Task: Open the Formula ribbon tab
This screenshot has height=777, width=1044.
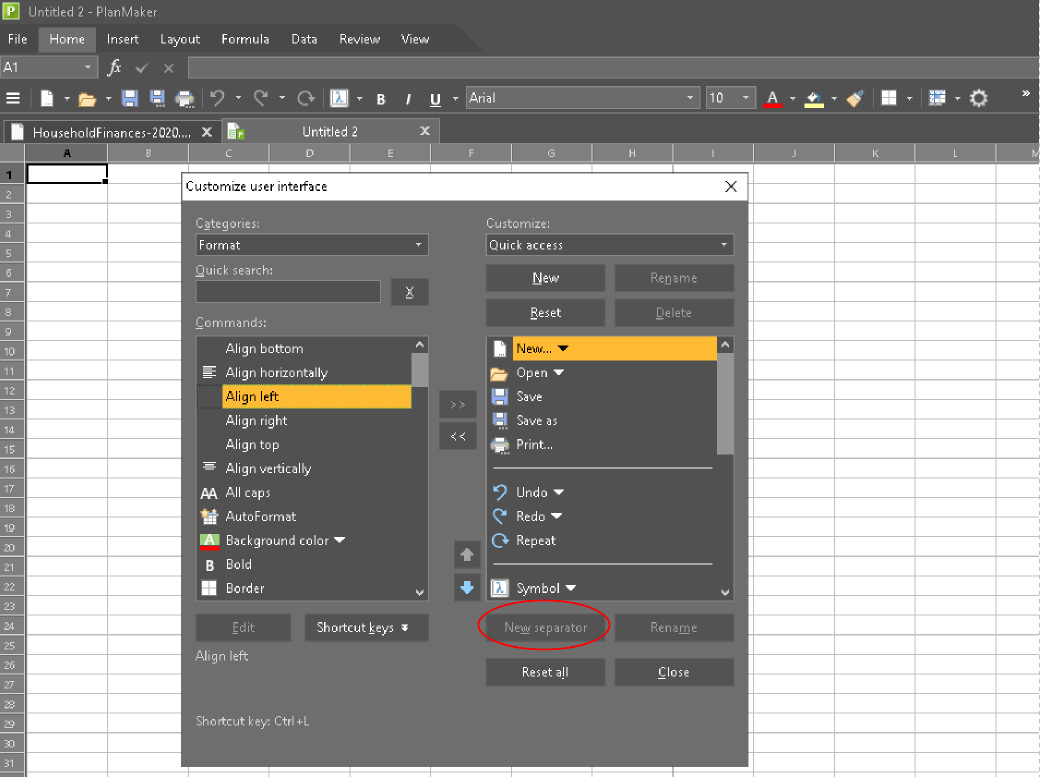Action: coord(245,39)
